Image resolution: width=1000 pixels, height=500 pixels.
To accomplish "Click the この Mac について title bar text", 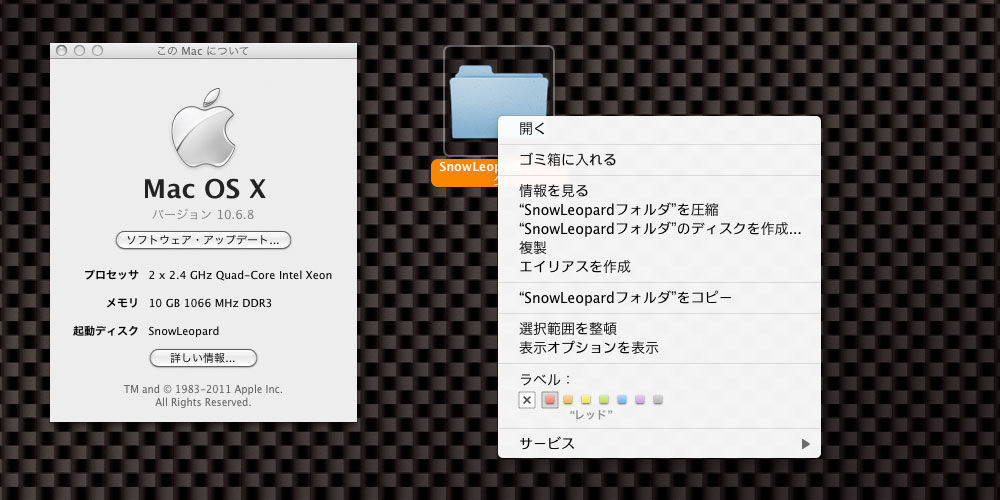I will [x=203, y=51].
